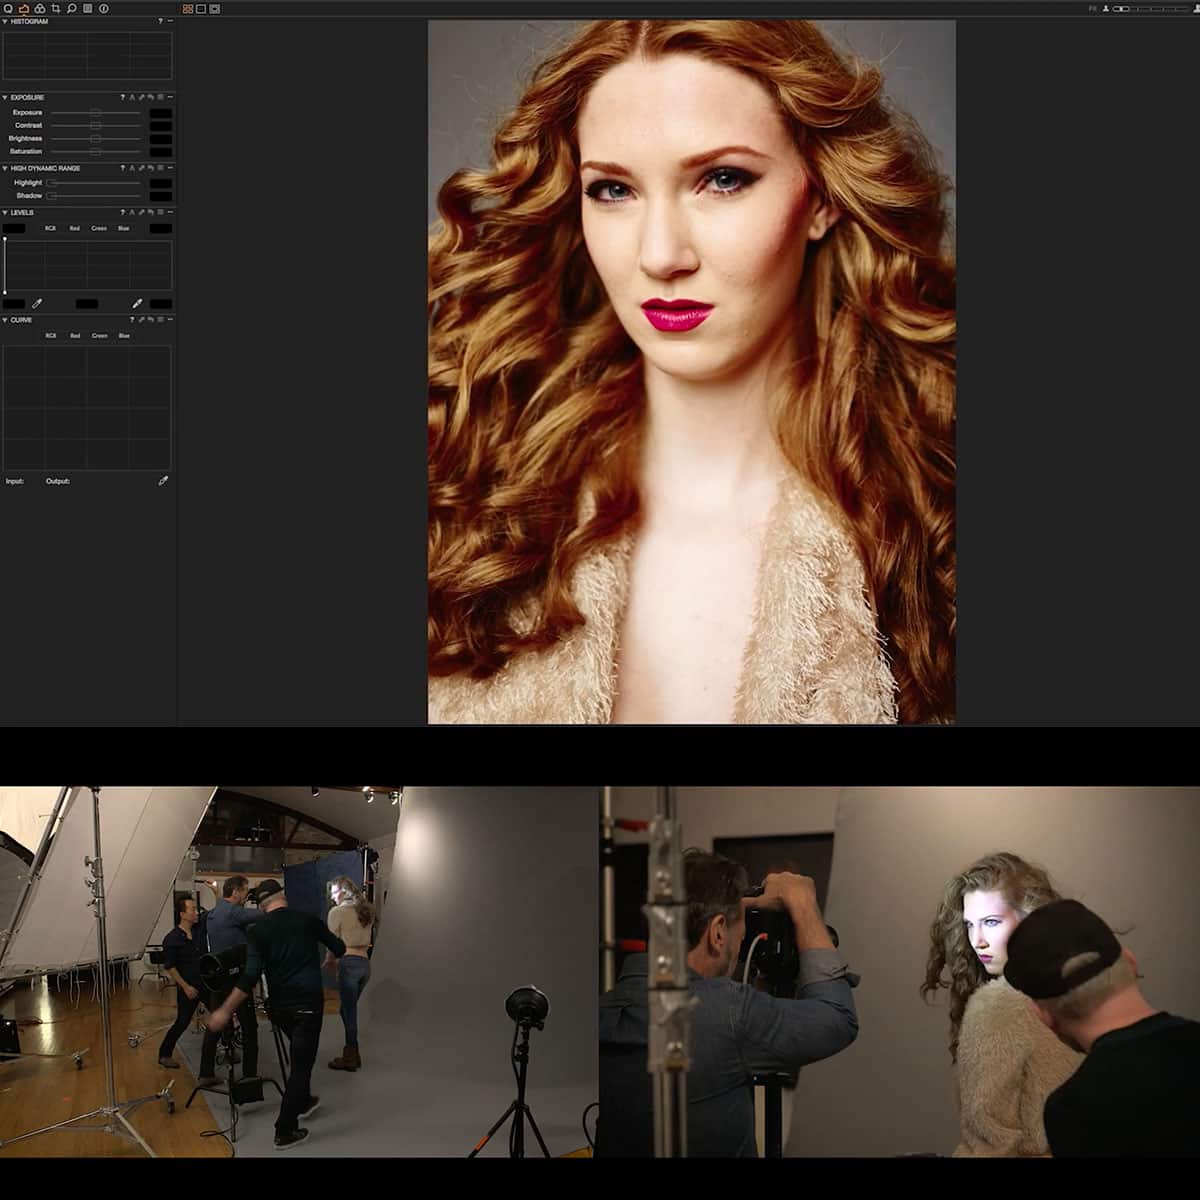This screenshot has height=1200, width=1200.
Task: Switch viewer to multi-view layout
Action: (x=188, y=8)
